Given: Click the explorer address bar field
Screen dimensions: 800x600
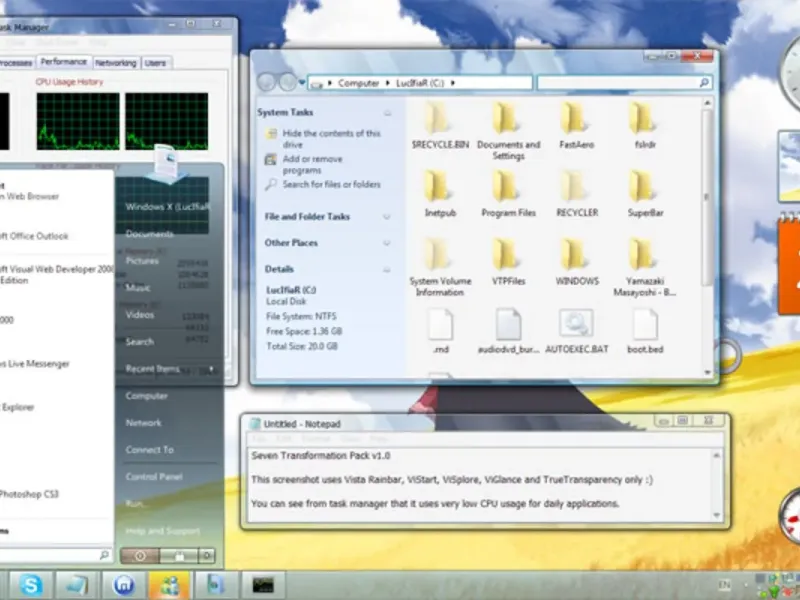Looking at the screenshot, I should click(x=420, y=83).
